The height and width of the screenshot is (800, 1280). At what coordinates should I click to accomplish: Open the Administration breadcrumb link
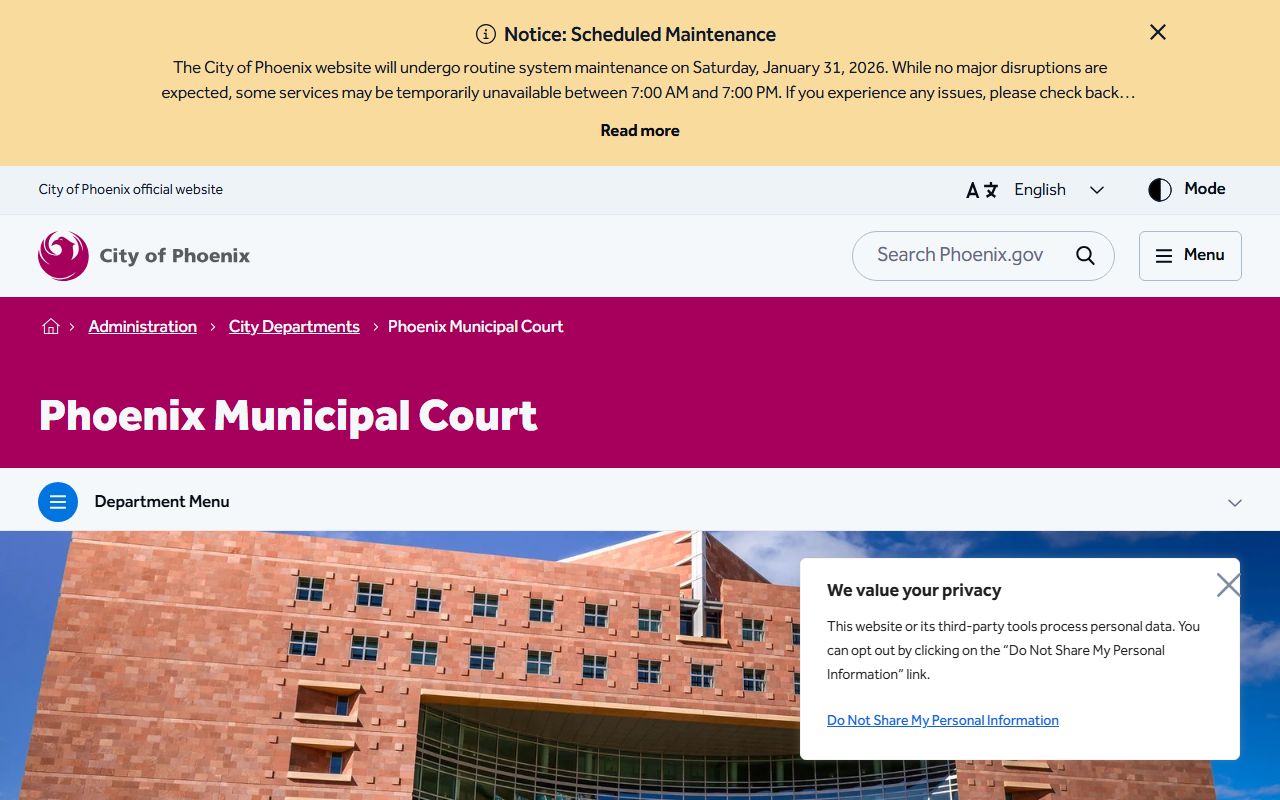click(143, 326)
